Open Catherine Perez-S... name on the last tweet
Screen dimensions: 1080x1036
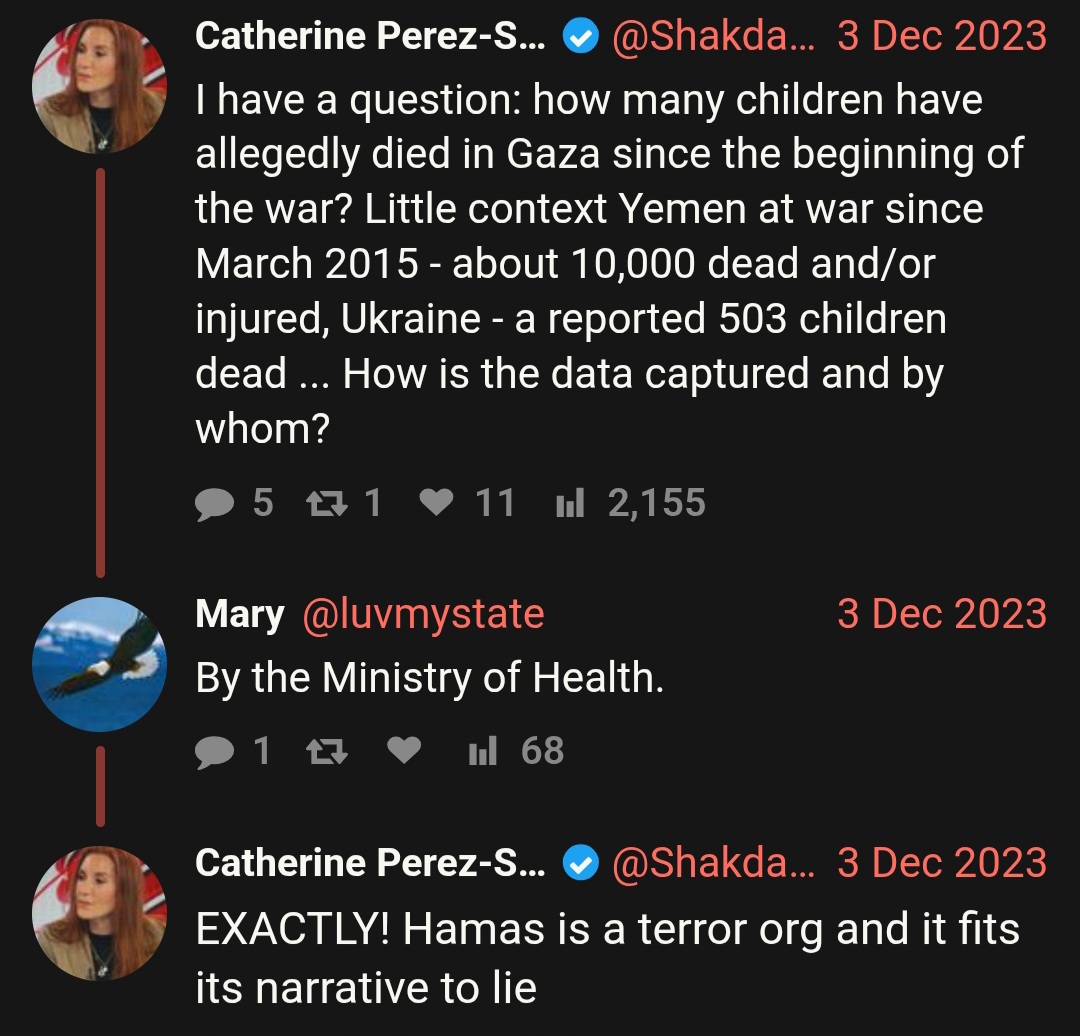point(370,862)
